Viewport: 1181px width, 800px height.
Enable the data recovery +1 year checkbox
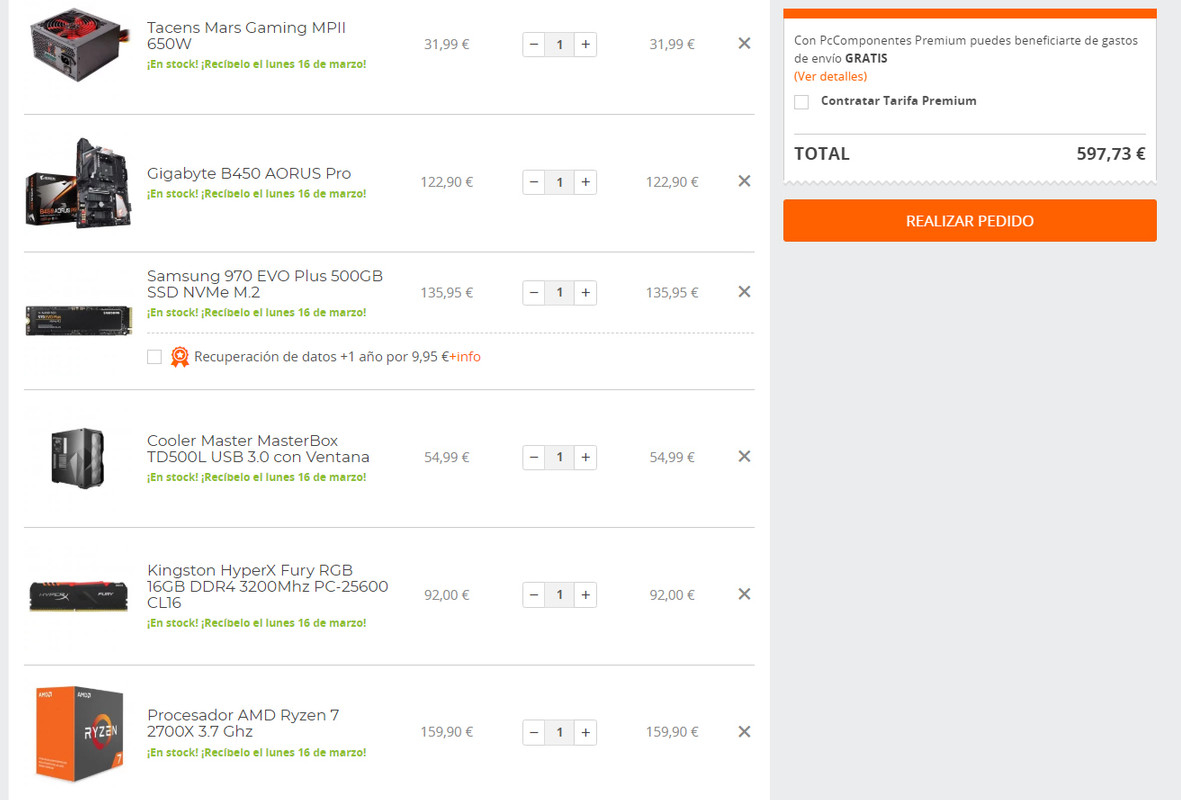(x=154, y=357)
